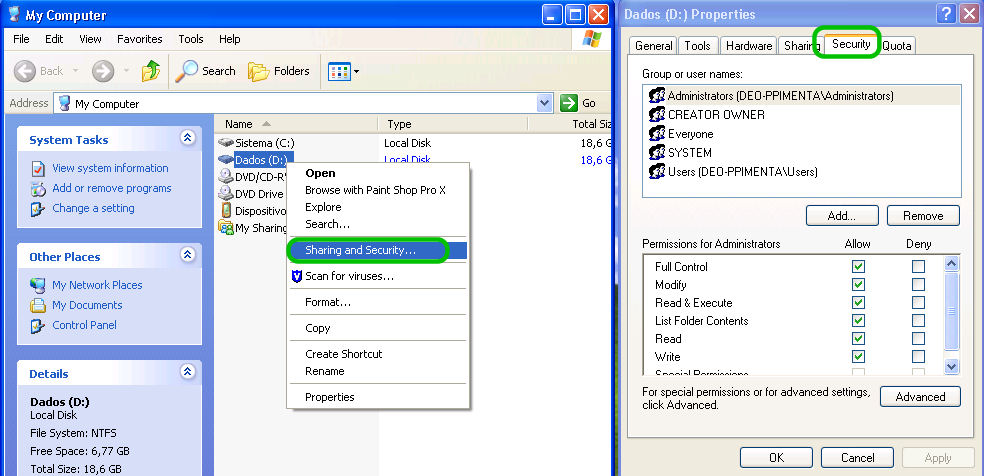Open the Favorites menu
Viewport: 984px width, 476px height.
pos(140,39)
